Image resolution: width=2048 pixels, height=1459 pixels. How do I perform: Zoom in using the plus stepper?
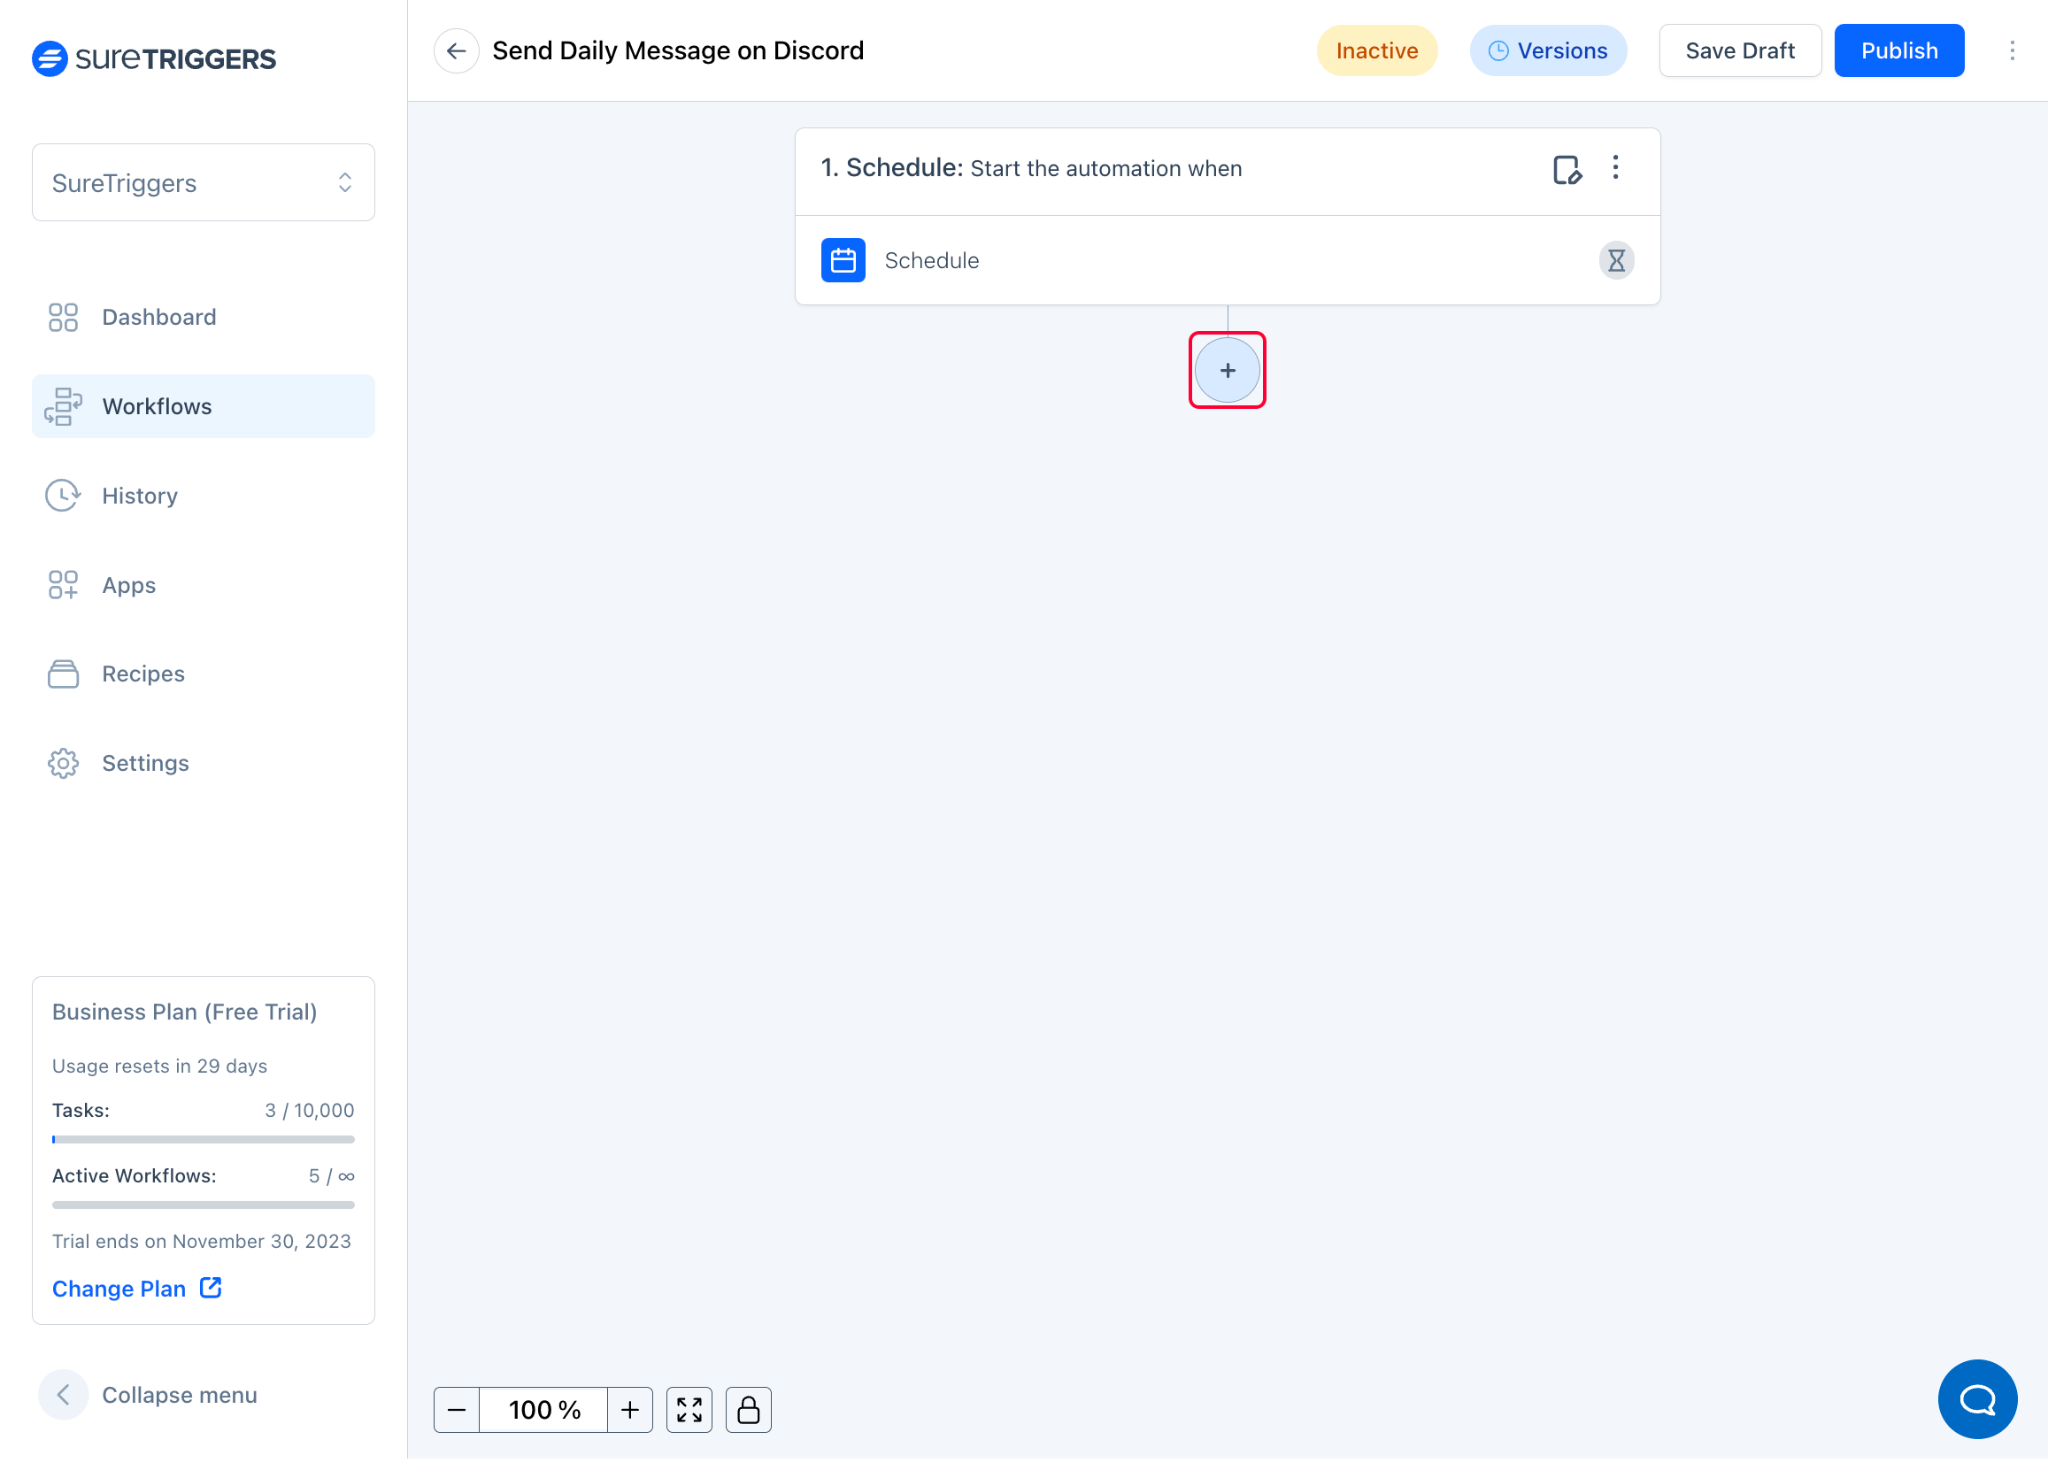[630, 1409]
